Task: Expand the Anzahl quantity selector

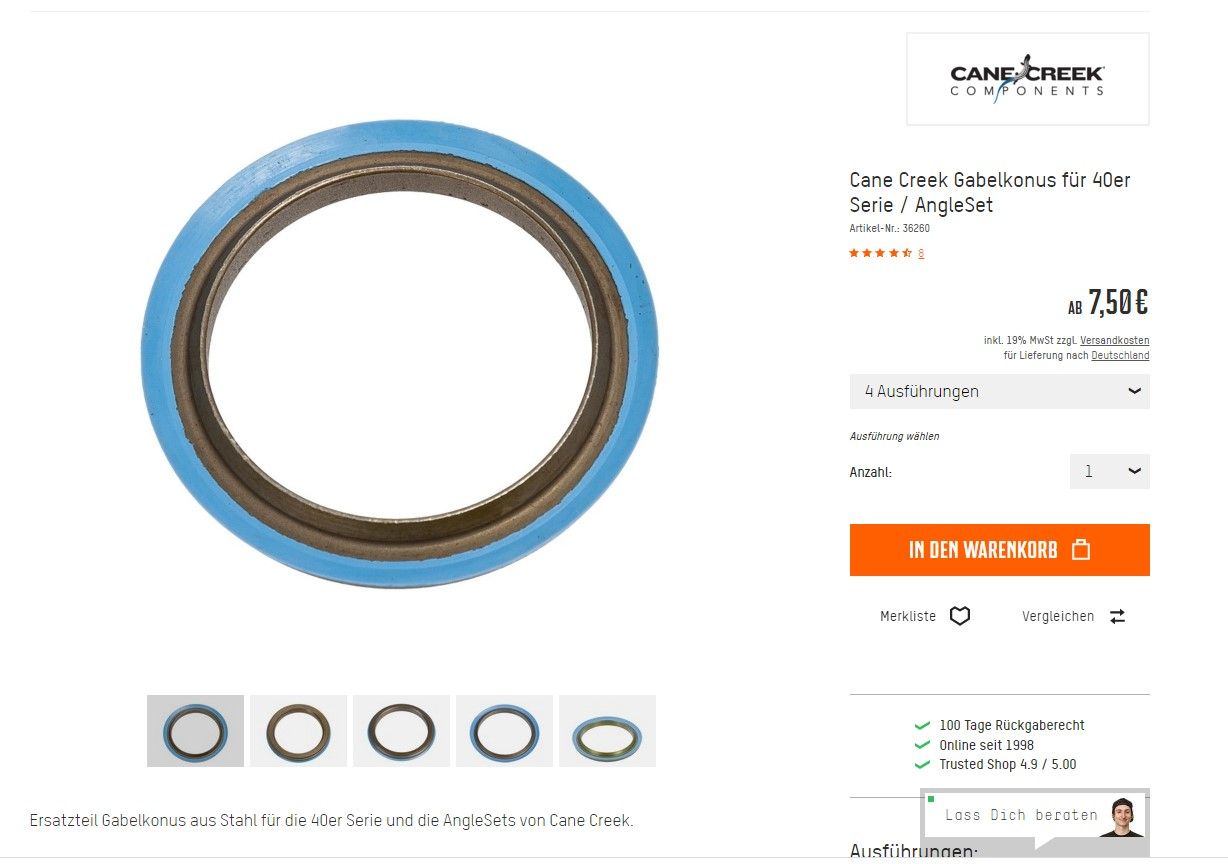Action: pos(1110,471)
